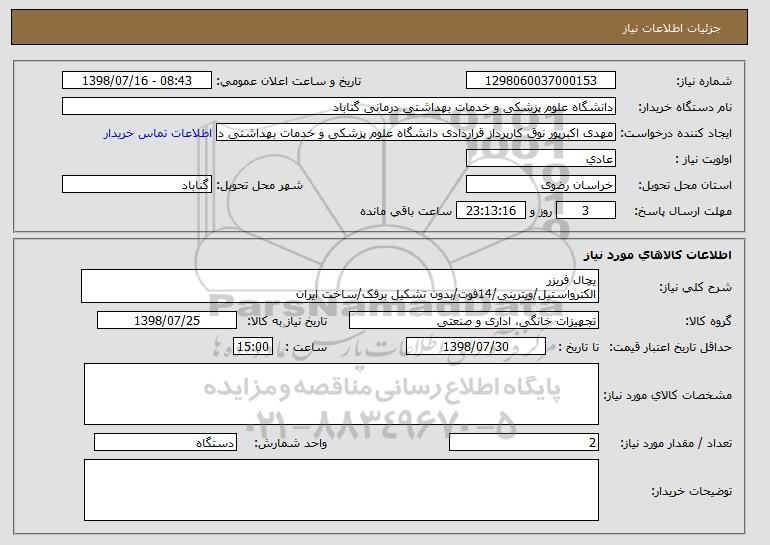The image size is (770, 545).
Task: Click the label نام دستگاه خریدار
Action: pos(685,108)
